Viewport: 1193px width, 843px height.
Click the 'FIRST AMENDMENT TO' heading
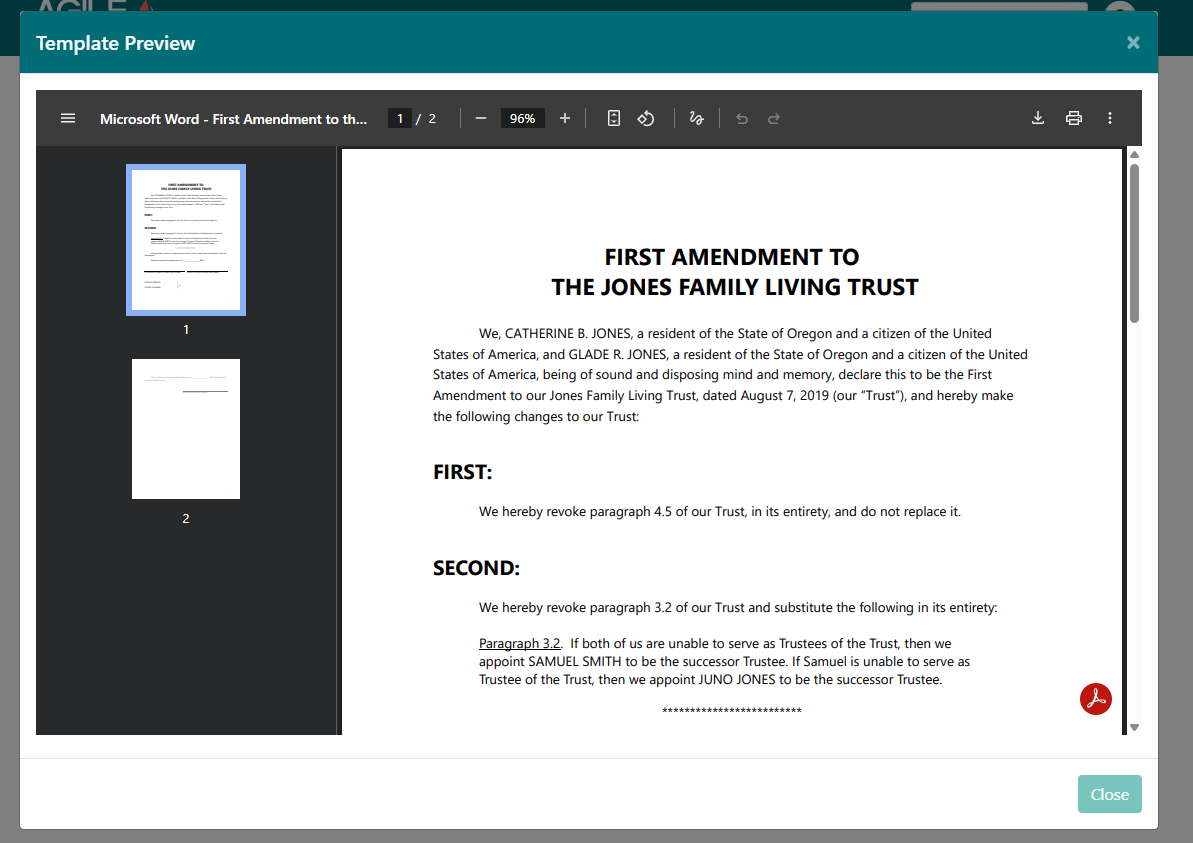point(732,257)
